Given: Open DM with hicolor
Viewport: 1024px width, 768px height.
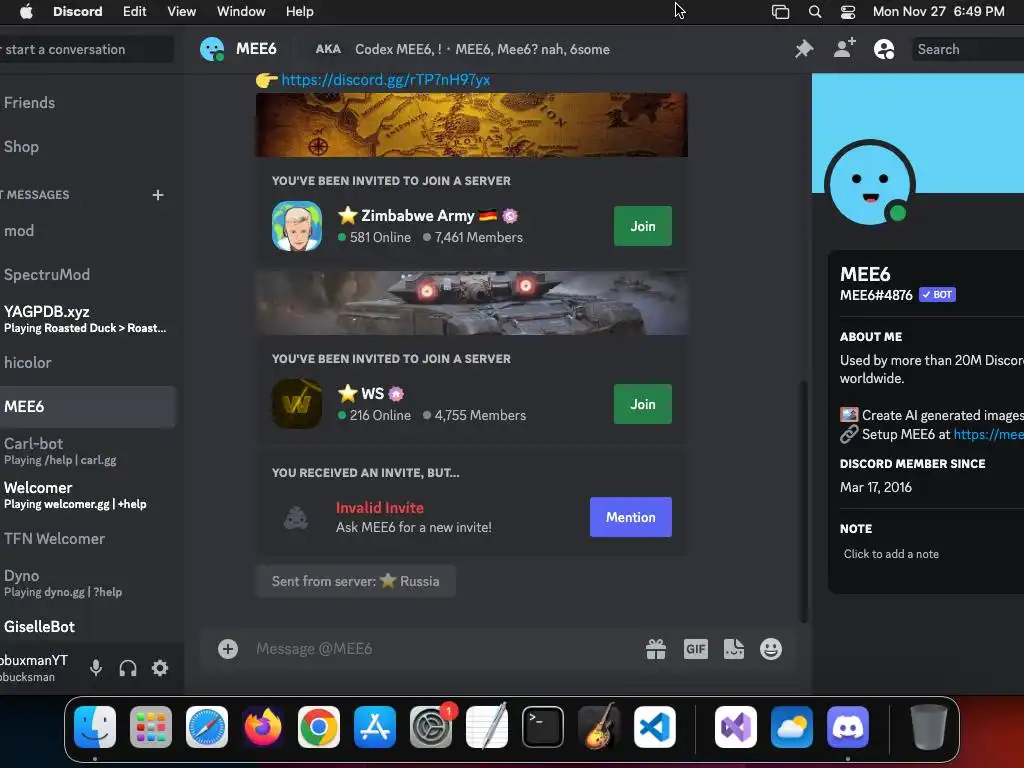Looking at the screenshot, I should [88, 362].
